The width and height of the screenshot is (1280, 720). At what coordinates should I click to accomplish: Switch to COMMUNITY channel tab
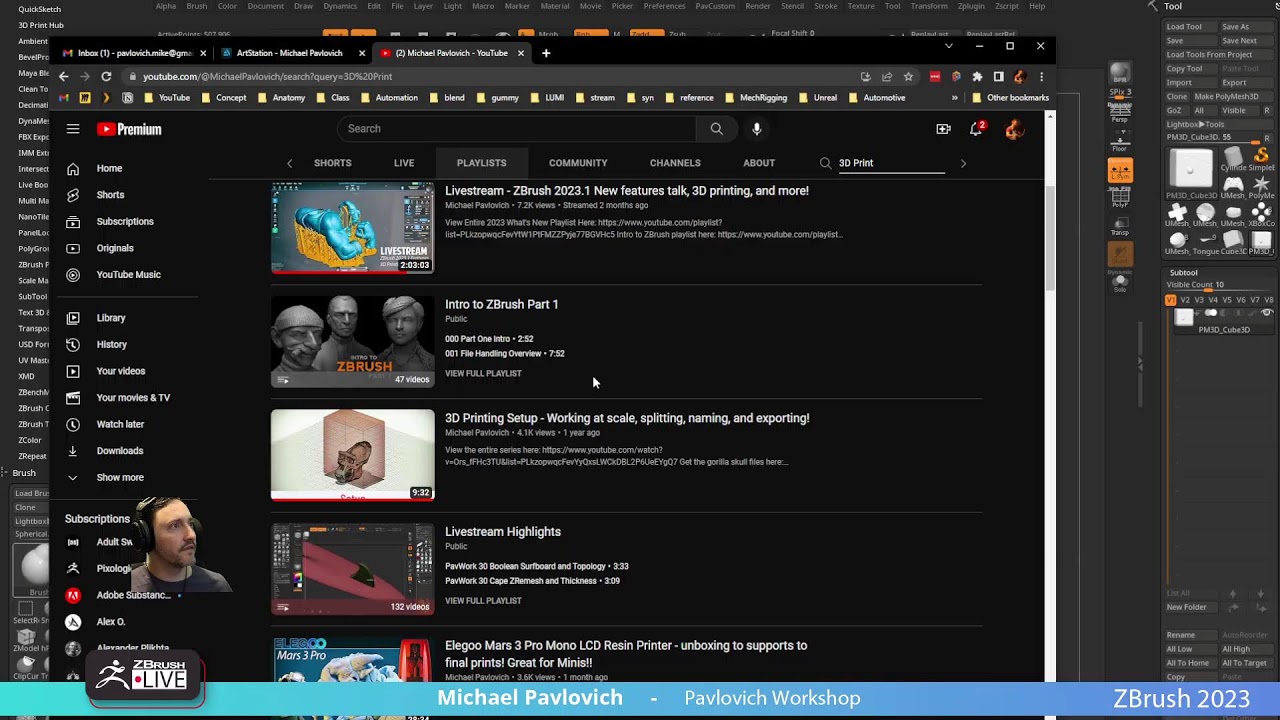(578, 163)
